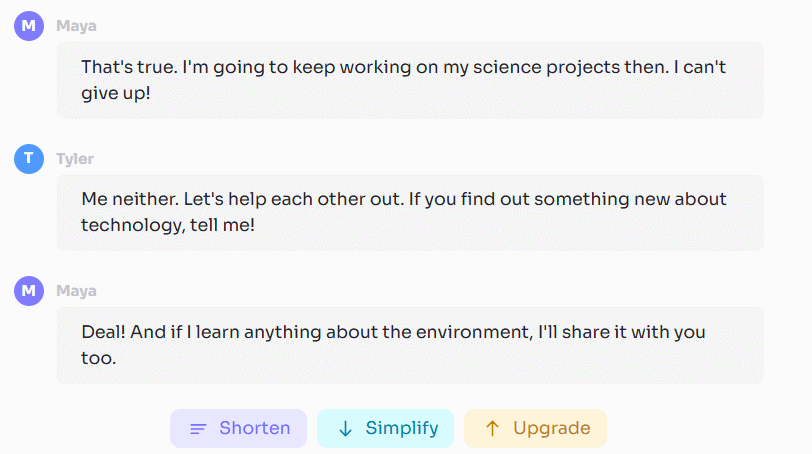Screen dimensions: 812x454
Task: Click Maya's avatar beside the environment message
Action: coord(29,291)
